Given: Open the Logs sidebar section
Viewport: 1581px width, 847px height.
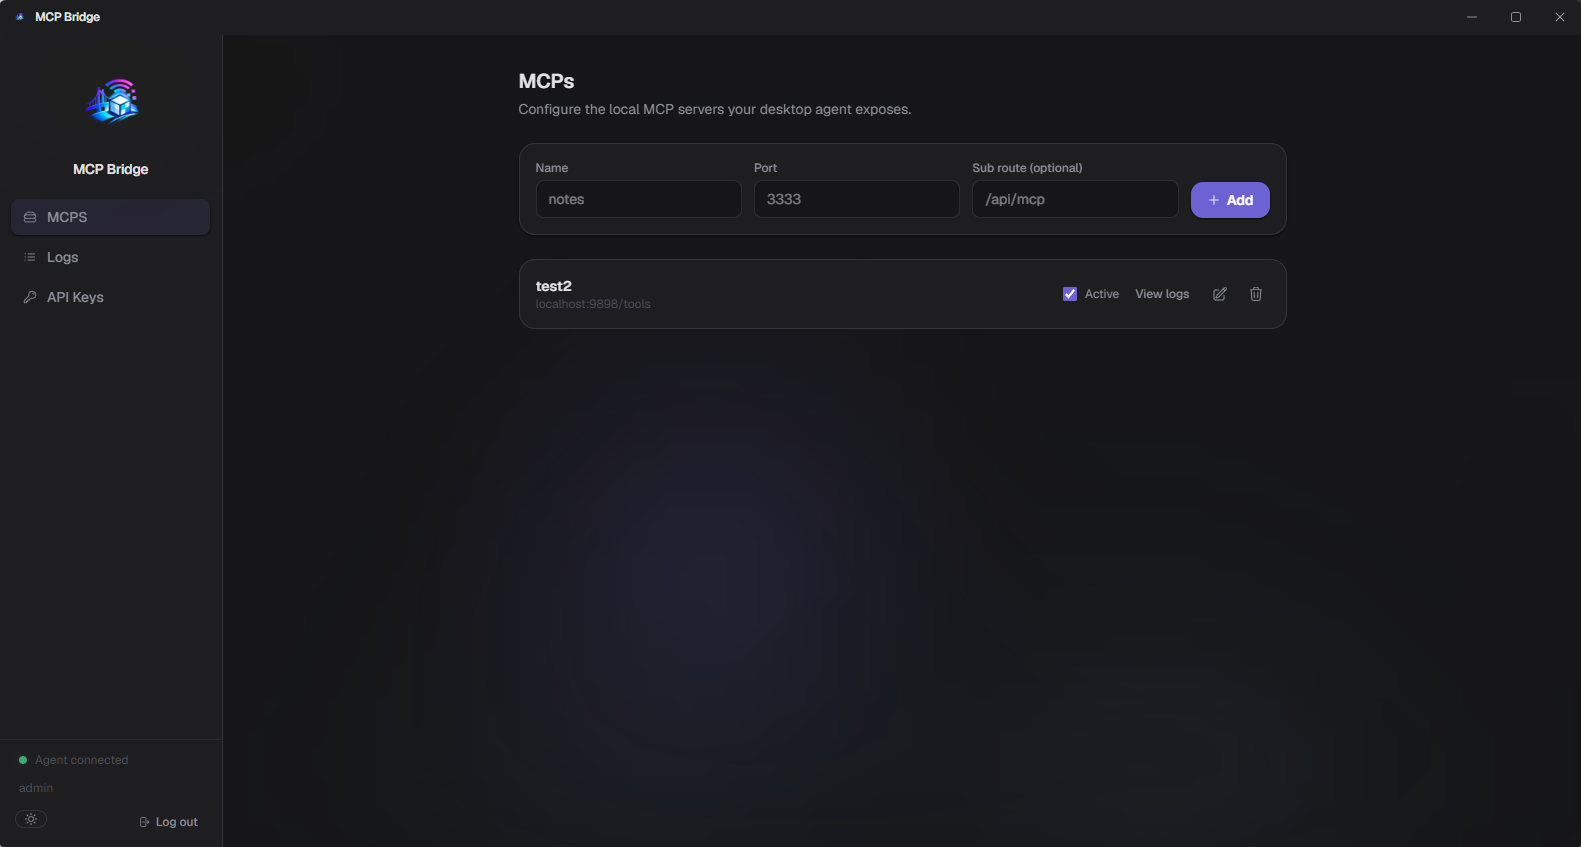Looking at the screenshot, I should [x=110, y=257].
